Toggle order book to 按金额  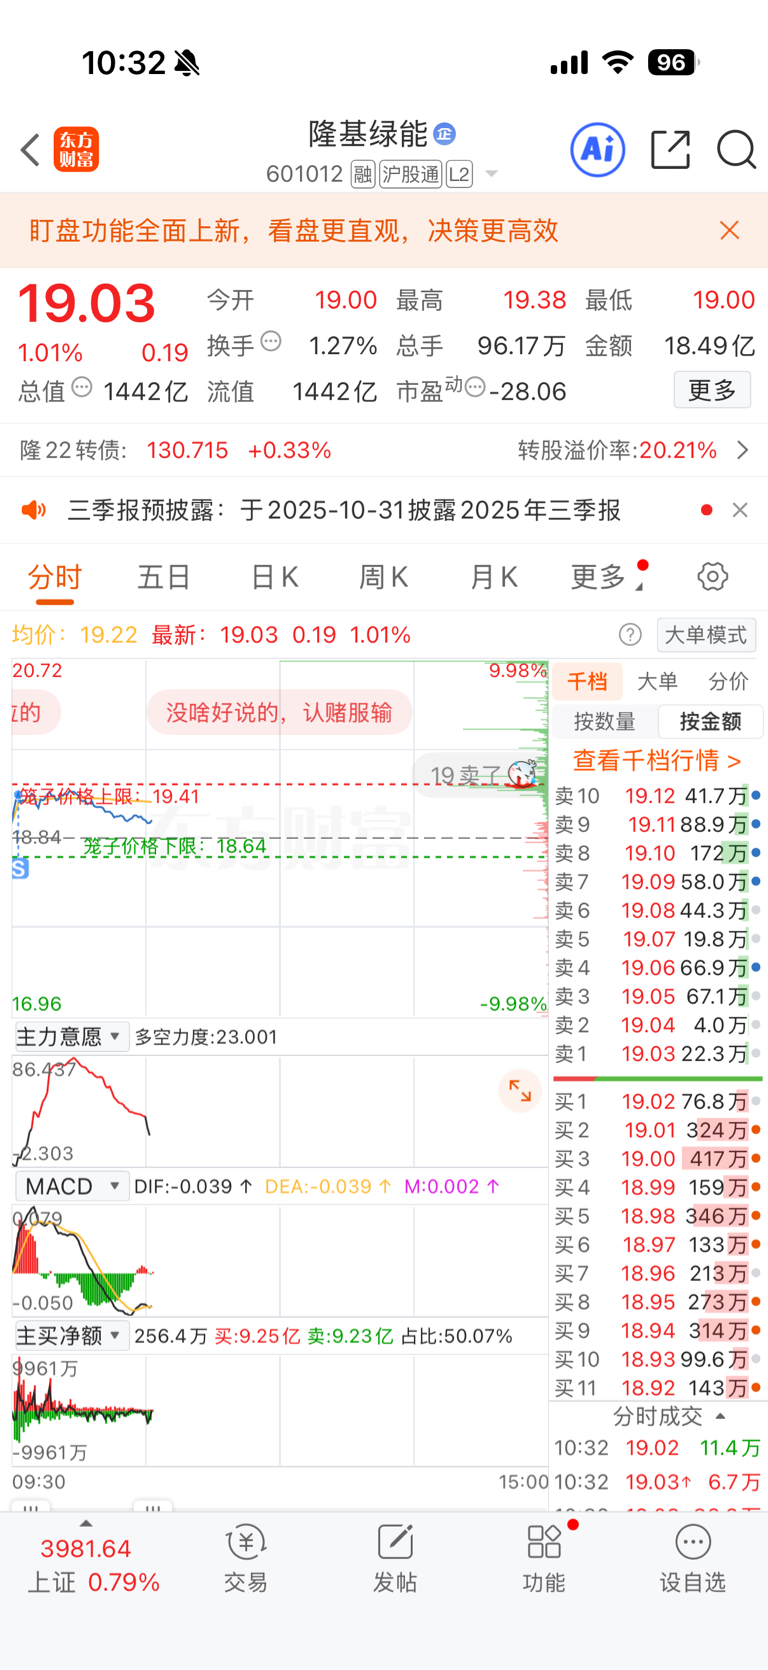[711, 721]
